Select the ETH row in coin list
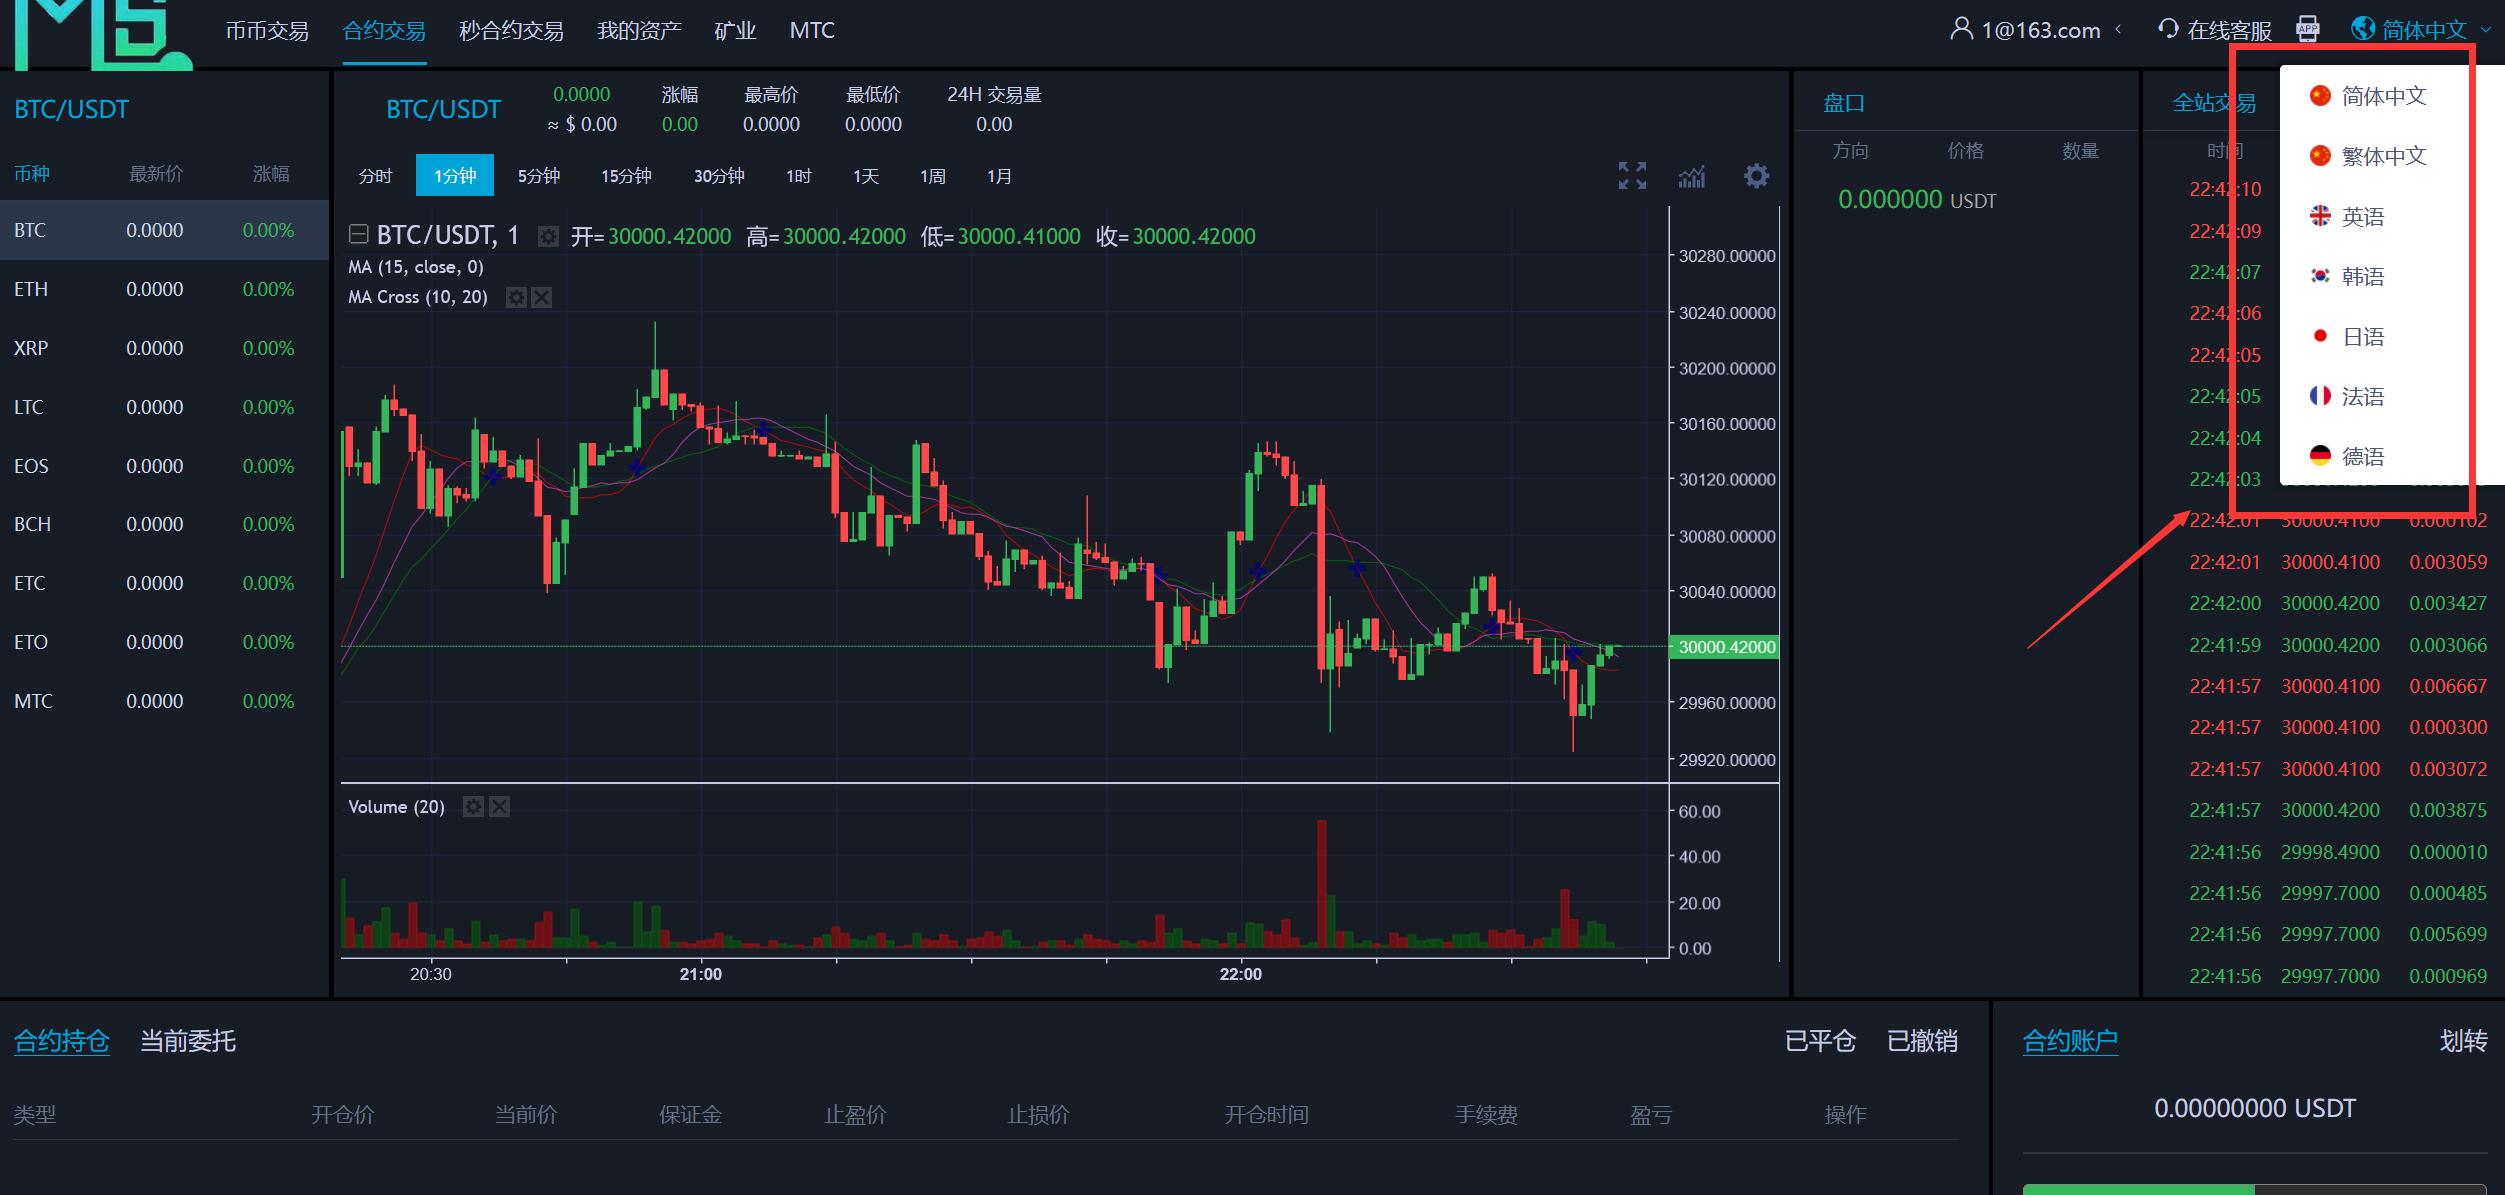Image resolution: width=2505 pixels, height=1195 pixels. (164, 289)
